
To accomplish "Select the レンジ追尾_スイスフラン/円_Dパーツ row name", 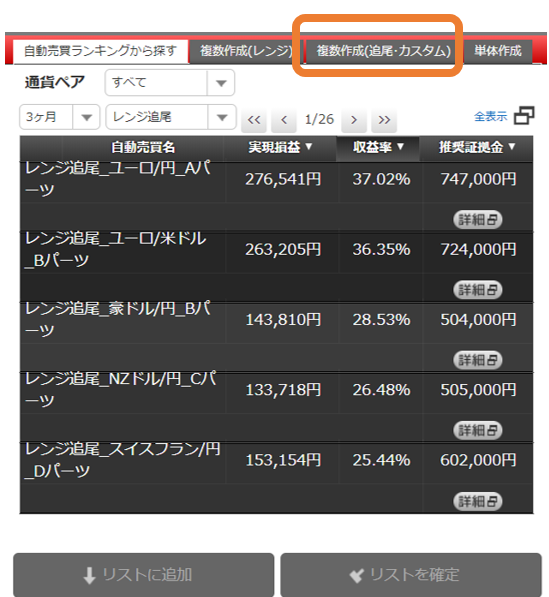I will [x=122, y=460].
